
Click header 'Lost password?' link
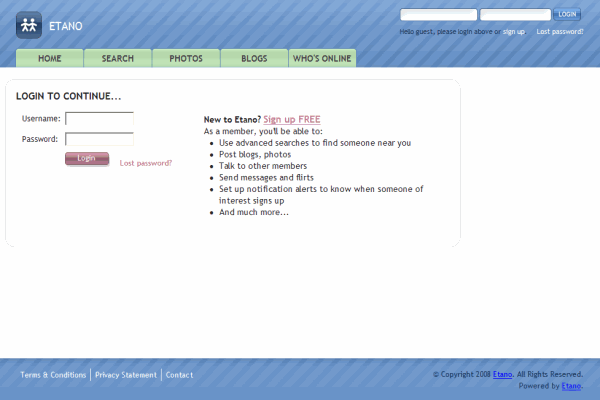click(560, 31)
